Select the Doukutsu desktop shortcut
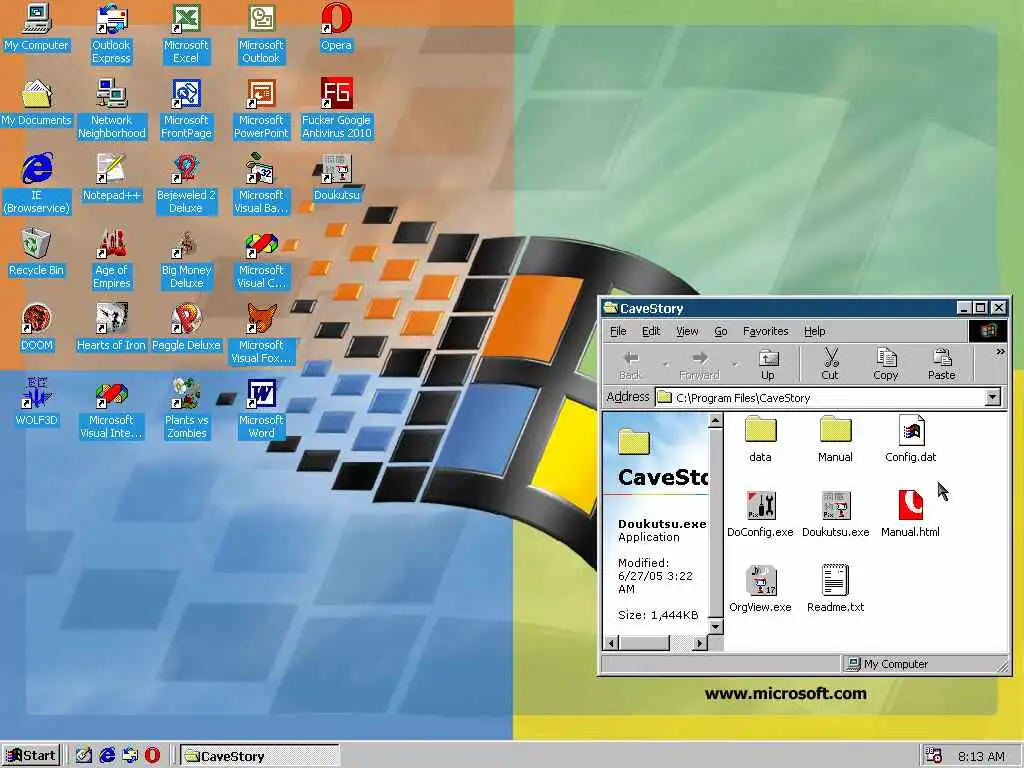 point(336,178)
